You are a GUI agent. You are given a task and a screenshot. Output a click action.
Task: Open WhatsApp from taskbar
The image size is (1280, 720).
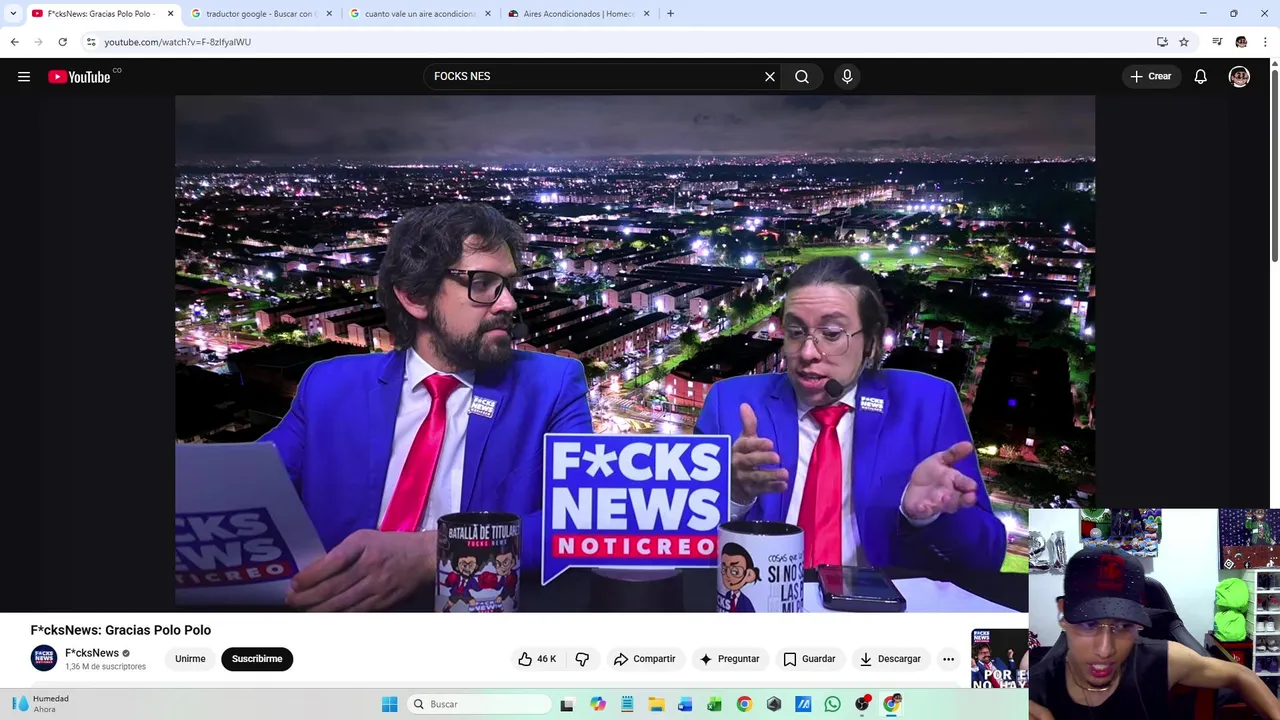tap(832, 704)
